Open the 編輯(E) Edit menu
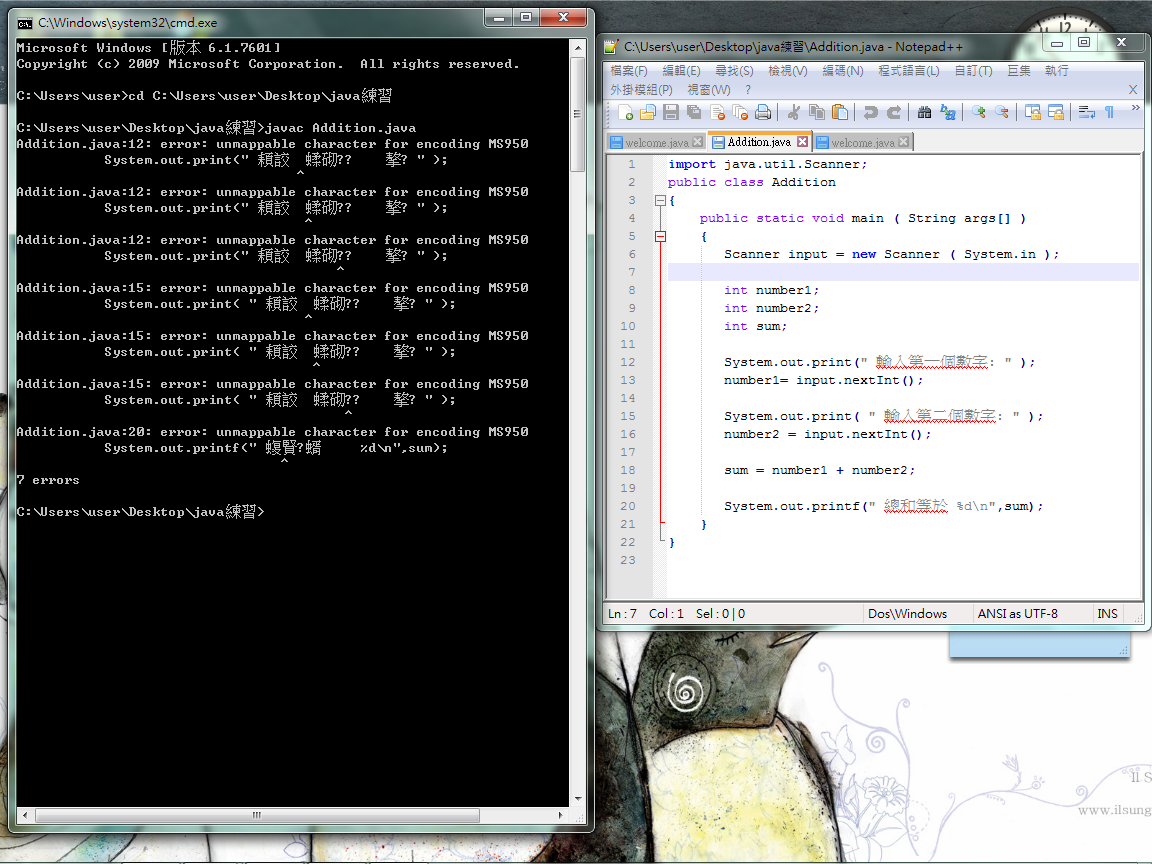This screenshot has height=864, width=1152. (x=681, y=71)
